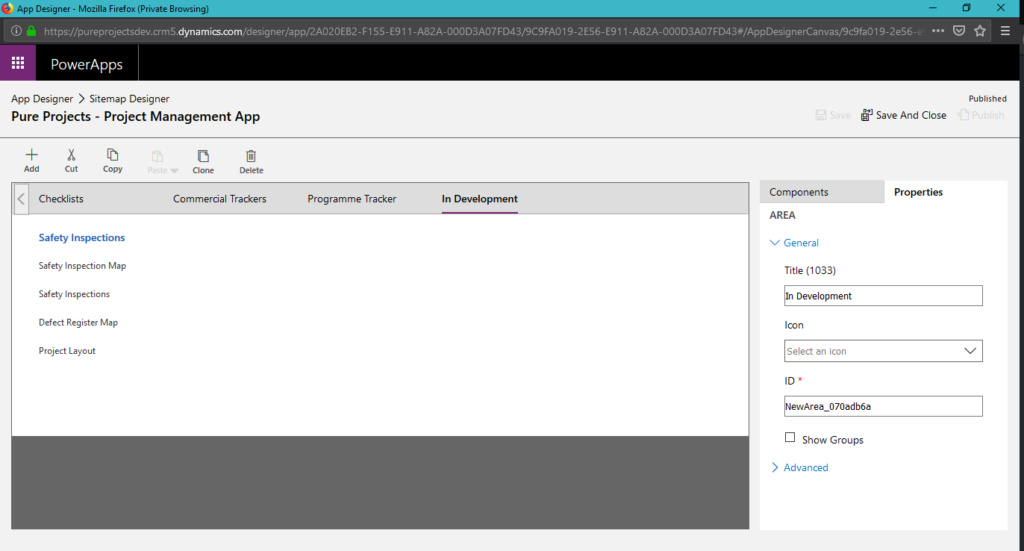Click the App Designer breadcrumb link

click(x=42, y=99)
